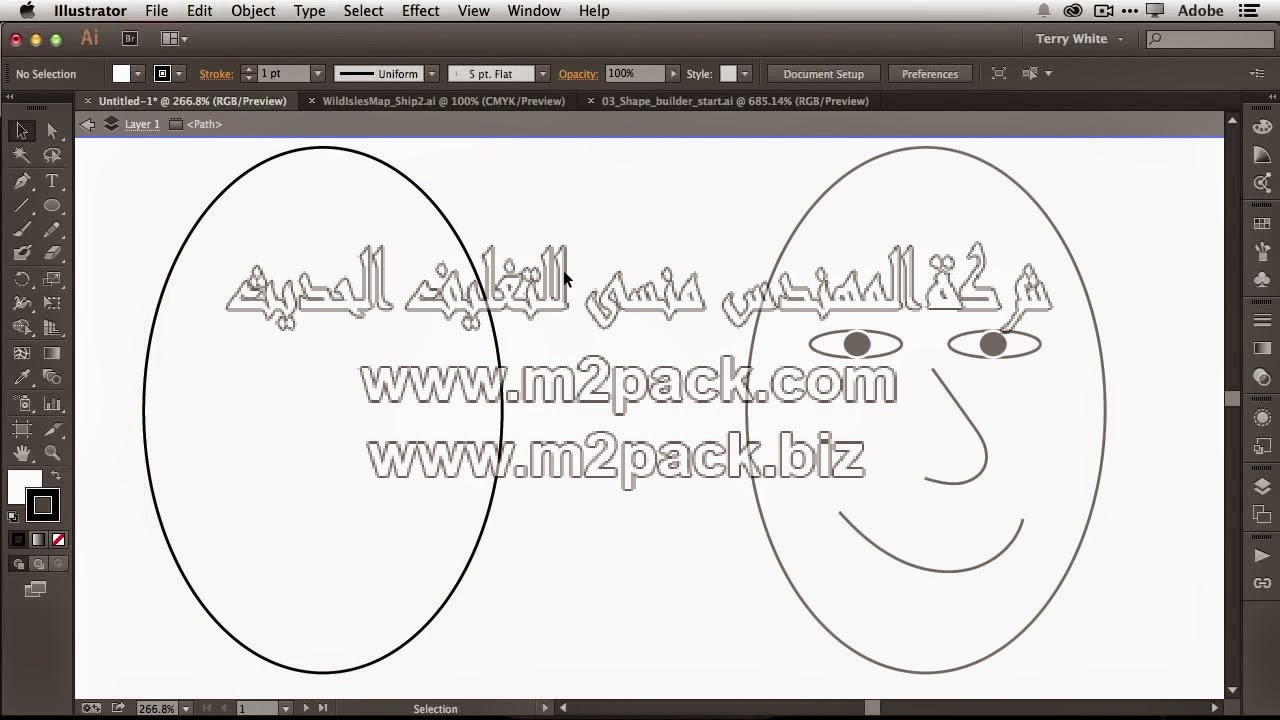
Task: Select the Direct Selection tool
Action: [53, 131]
